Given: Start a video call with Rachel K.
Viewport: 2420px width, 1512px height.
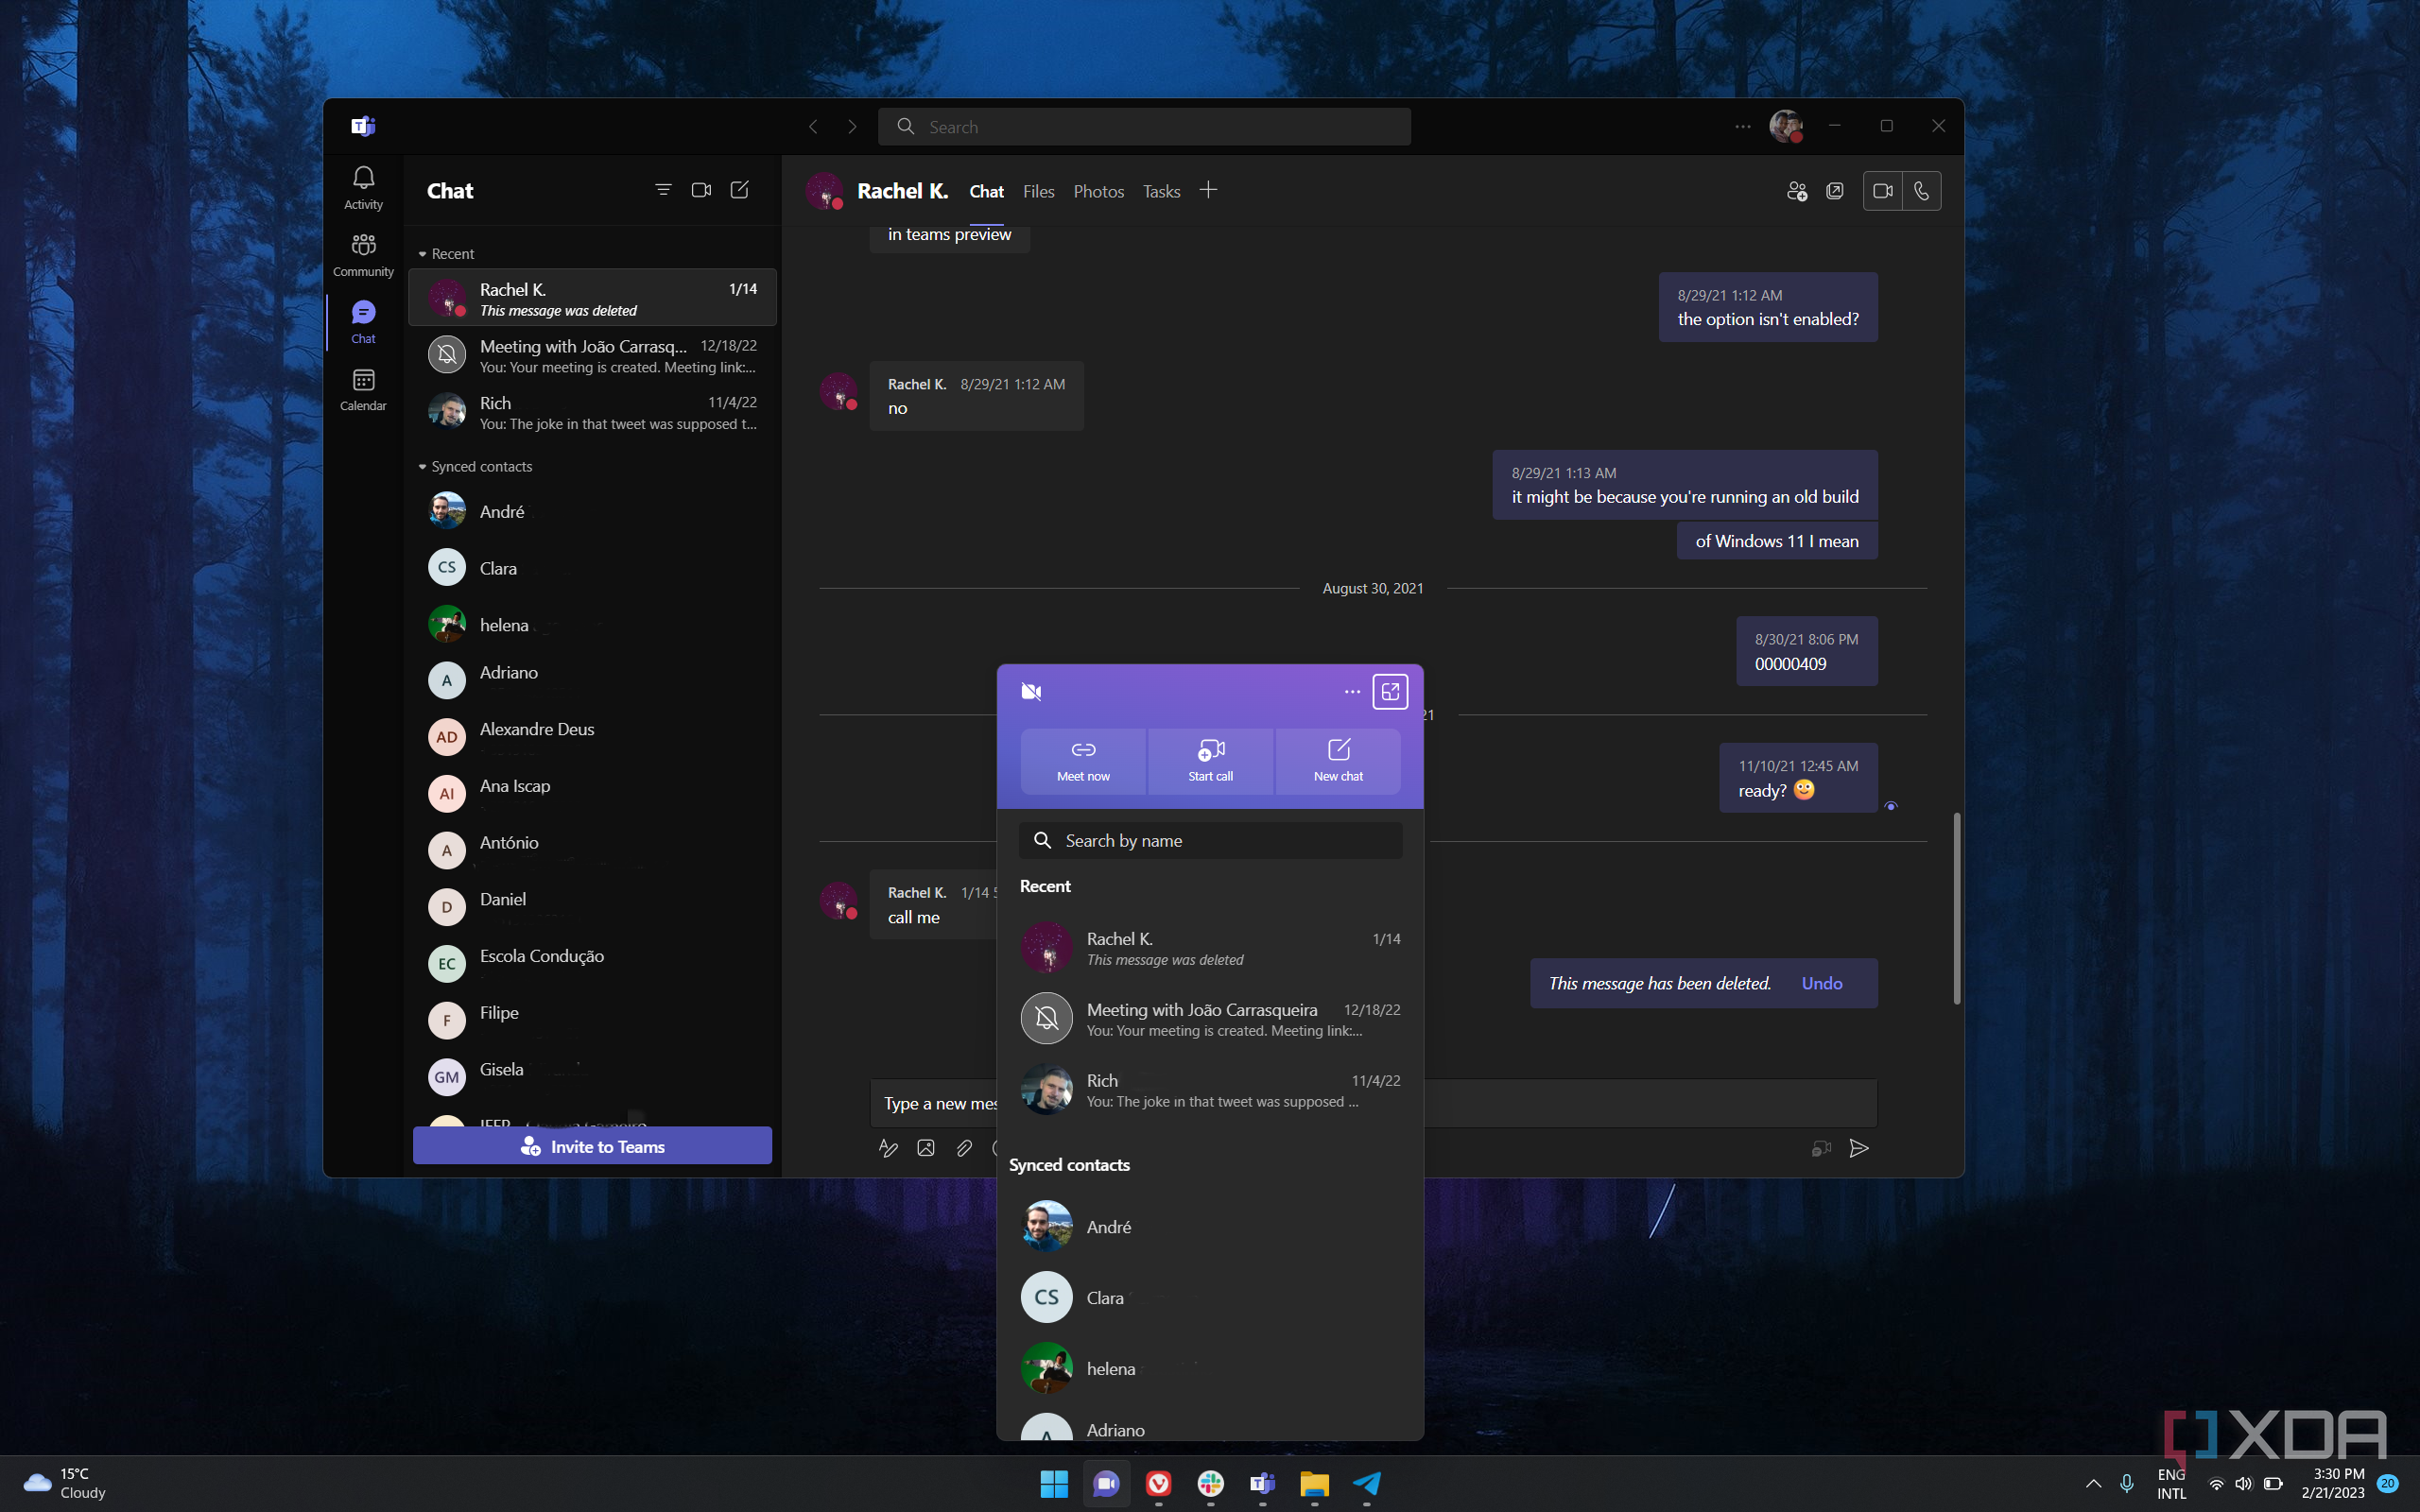Looking at the screenshot, I should [x=1883, y=191].
